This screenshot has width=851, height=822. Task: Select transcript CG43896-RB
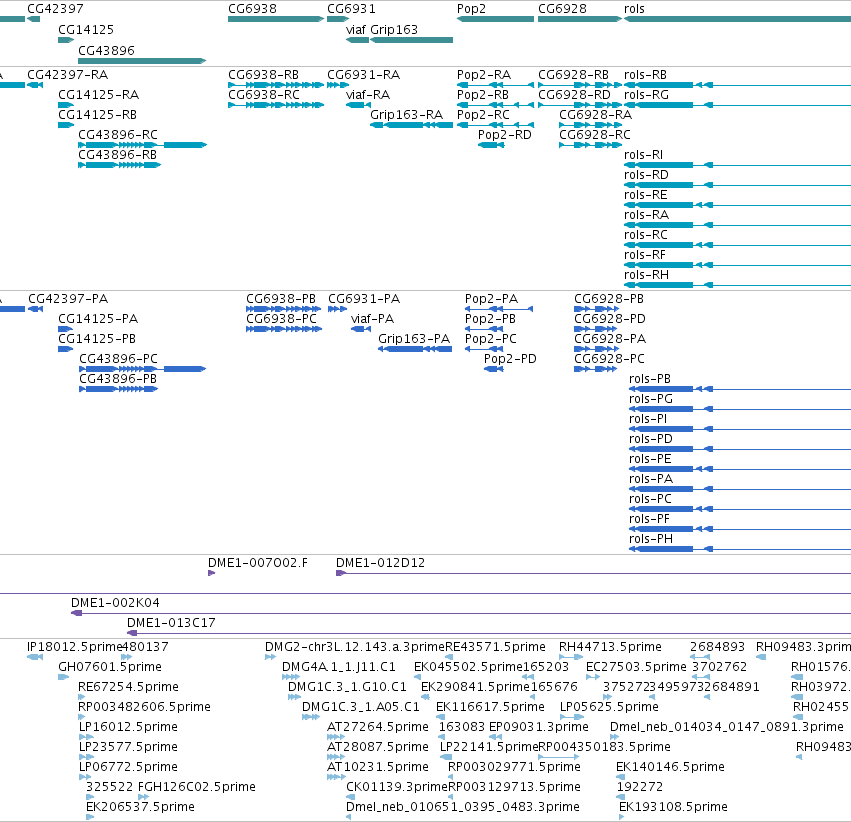[119, 165]
